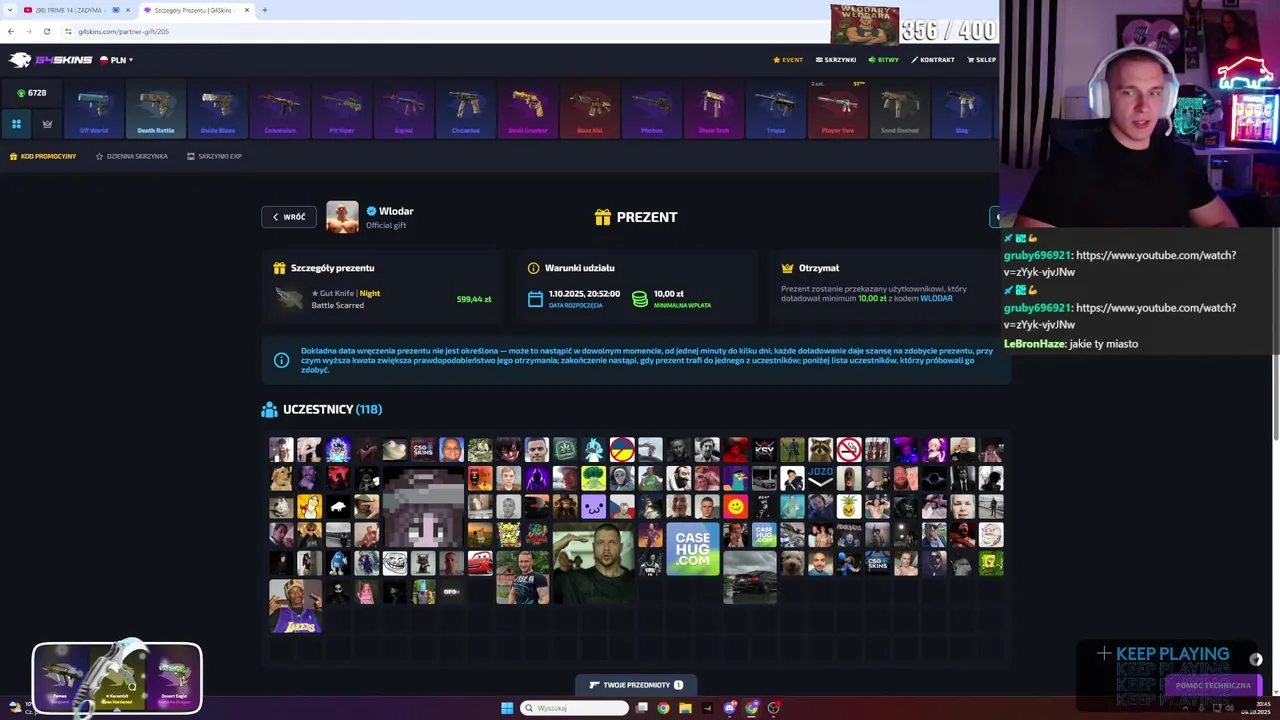Click the info icon in Warunki udziału
The height and width of the screenshot is (720, 1280).
[534, 268]
